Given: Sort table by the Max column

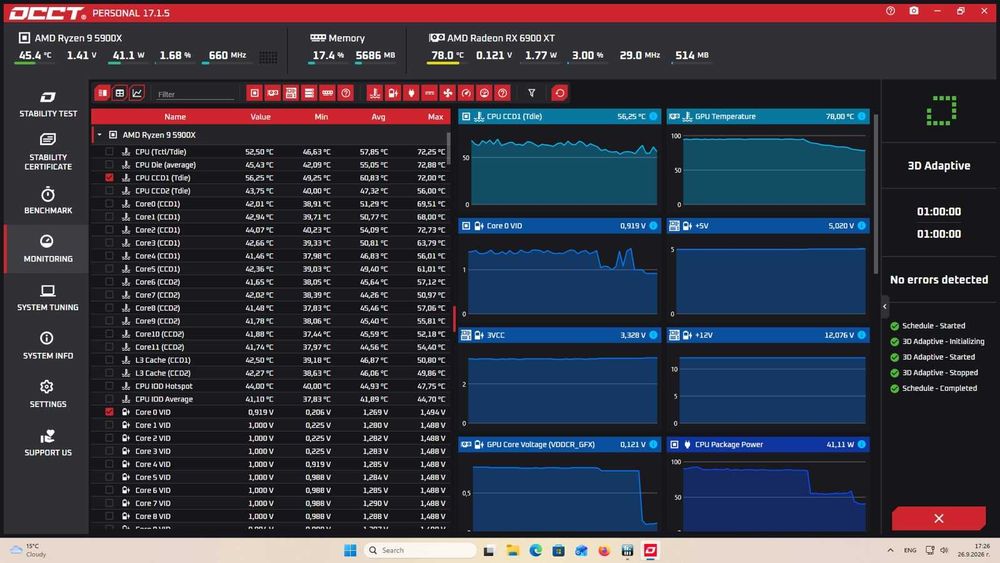Looking at the screenshot, I should pos(435,117).
